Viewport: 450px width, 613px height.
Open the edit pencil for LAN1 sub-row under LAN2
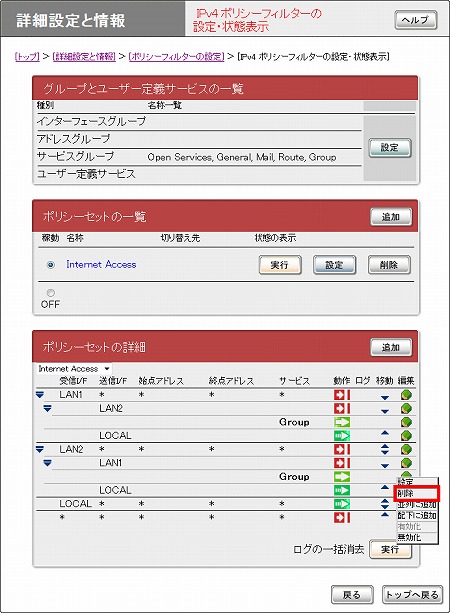[407, 463]
